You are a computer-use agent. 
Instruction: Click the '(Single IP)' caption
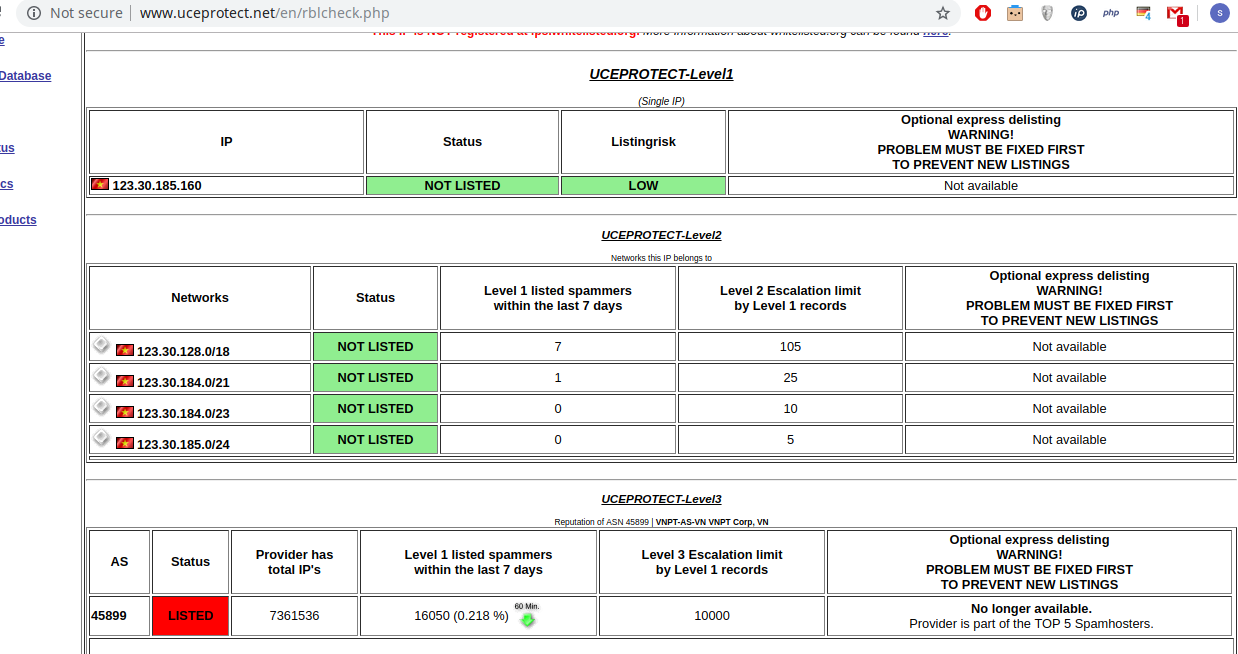(x=661, y=101)
